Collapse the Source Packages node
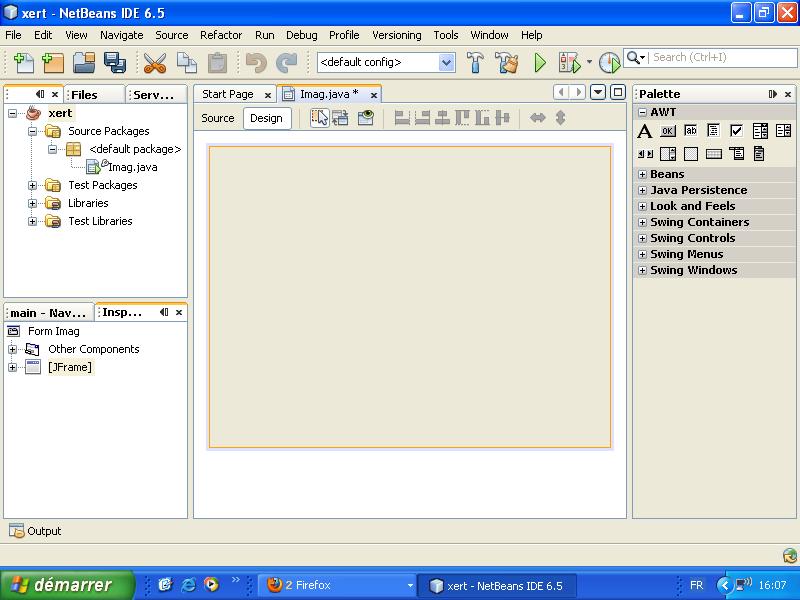The width and height of the screenshot is (800, 600). point(32,131)
